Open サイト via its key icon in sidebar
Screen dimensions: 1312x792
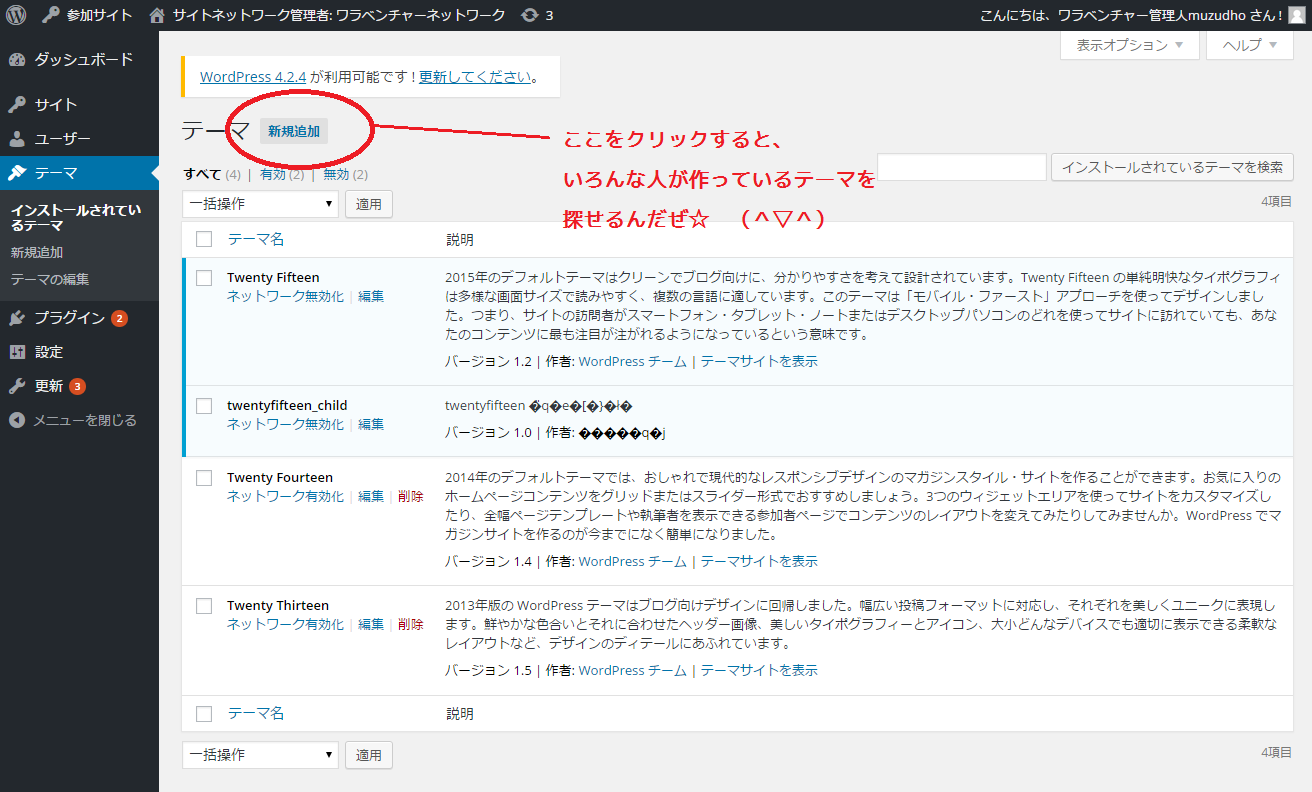[x=17, y=105]
